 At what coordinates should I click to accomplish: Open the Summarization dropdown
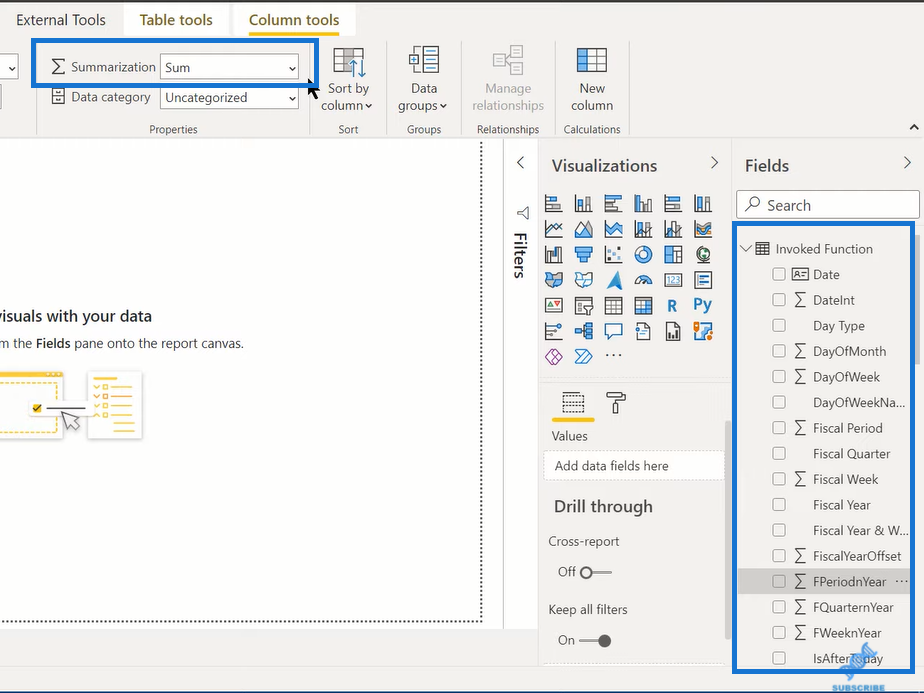click(229, 67)
